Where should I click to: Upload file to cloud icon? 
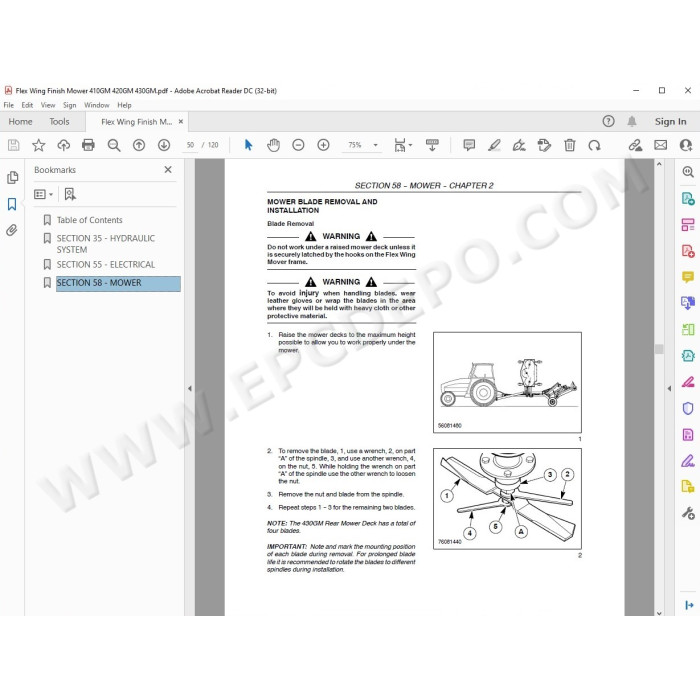pos(63,145)
